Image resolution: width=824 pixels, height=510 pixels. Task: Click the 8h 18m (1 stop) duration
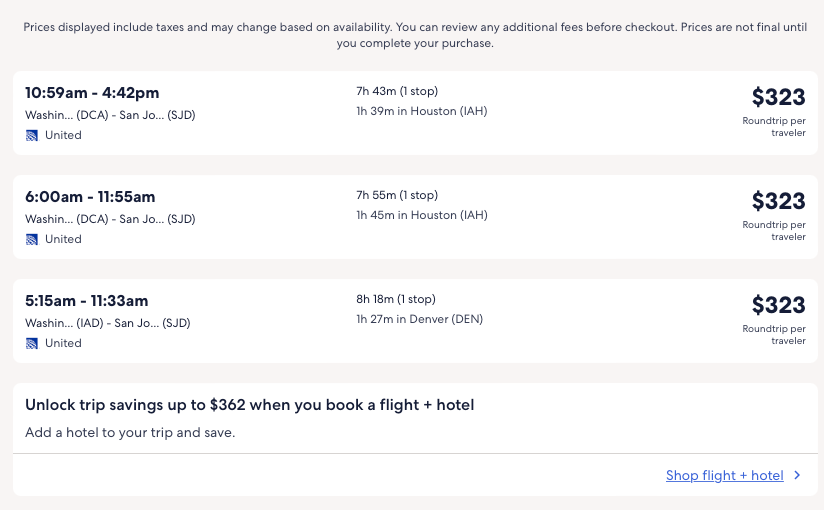click(x=397, y=299)
